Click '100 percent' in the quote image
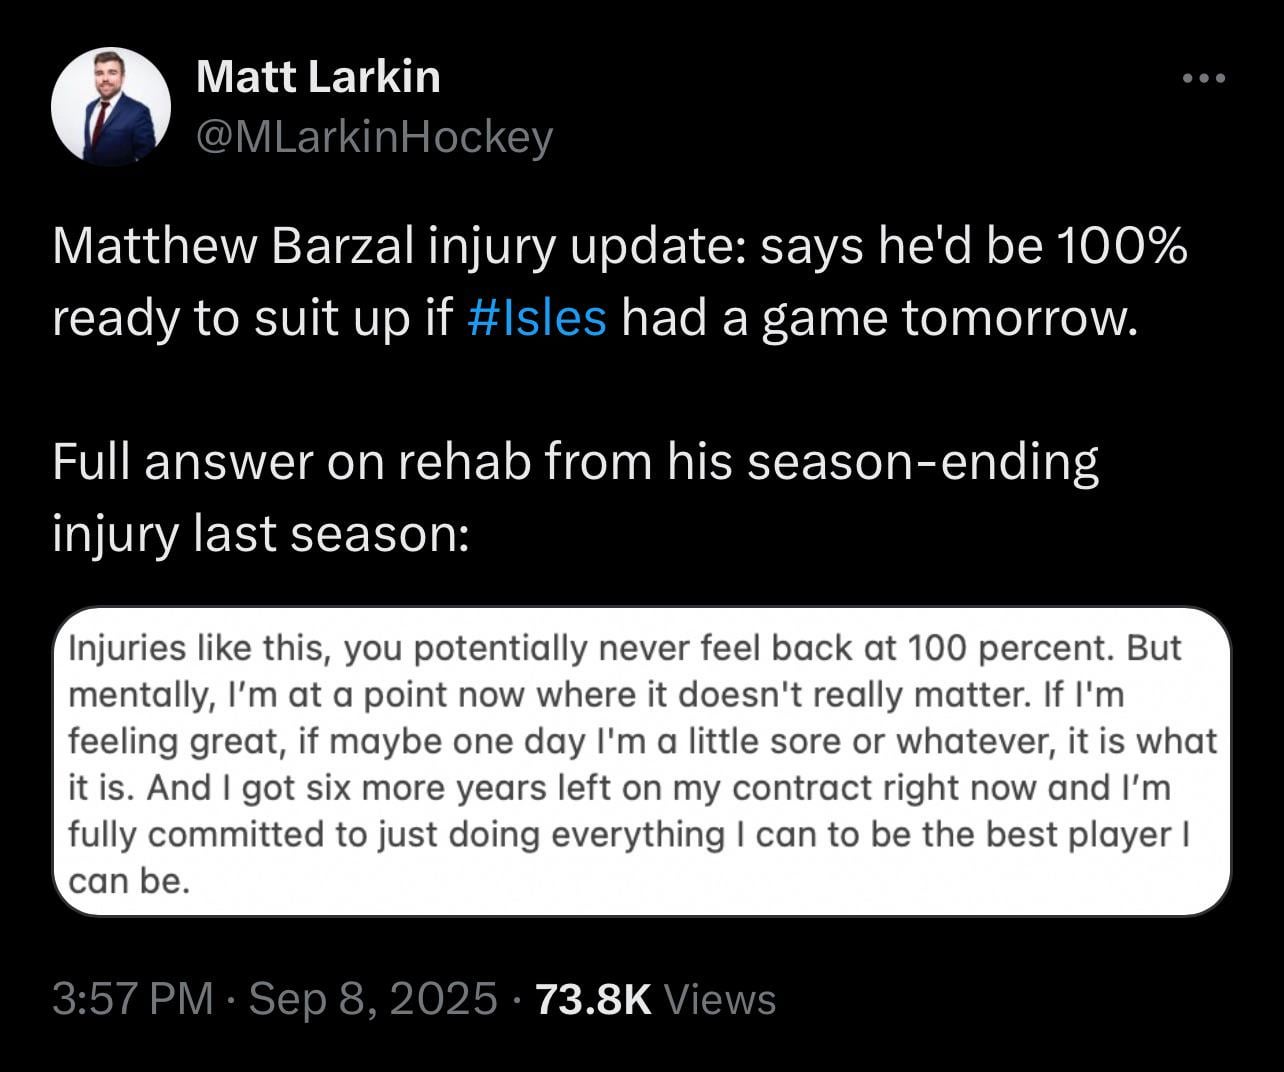 (x=1009, y=648)
